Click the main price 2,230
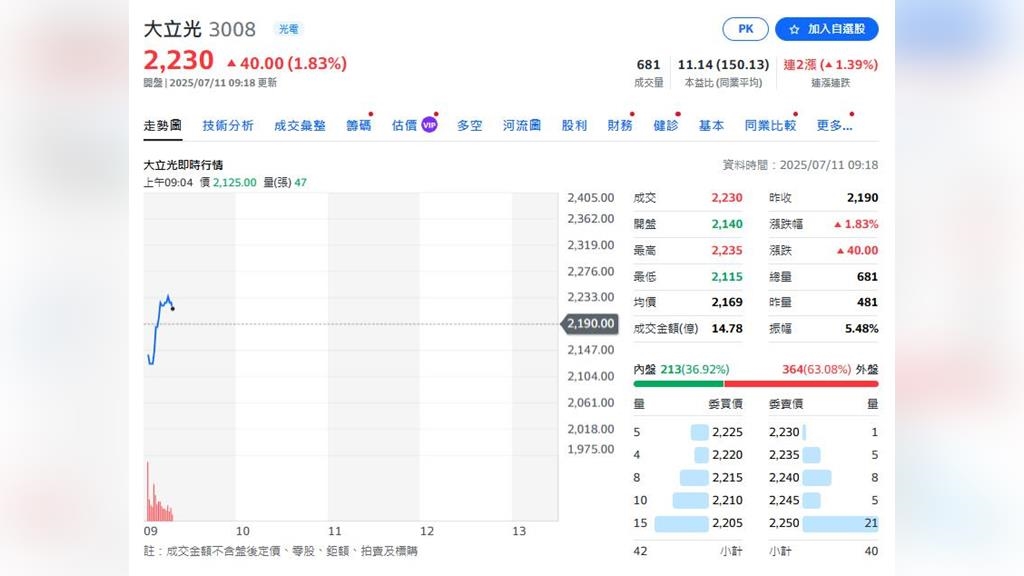The image size is (1024, 576). coord(178,61)
